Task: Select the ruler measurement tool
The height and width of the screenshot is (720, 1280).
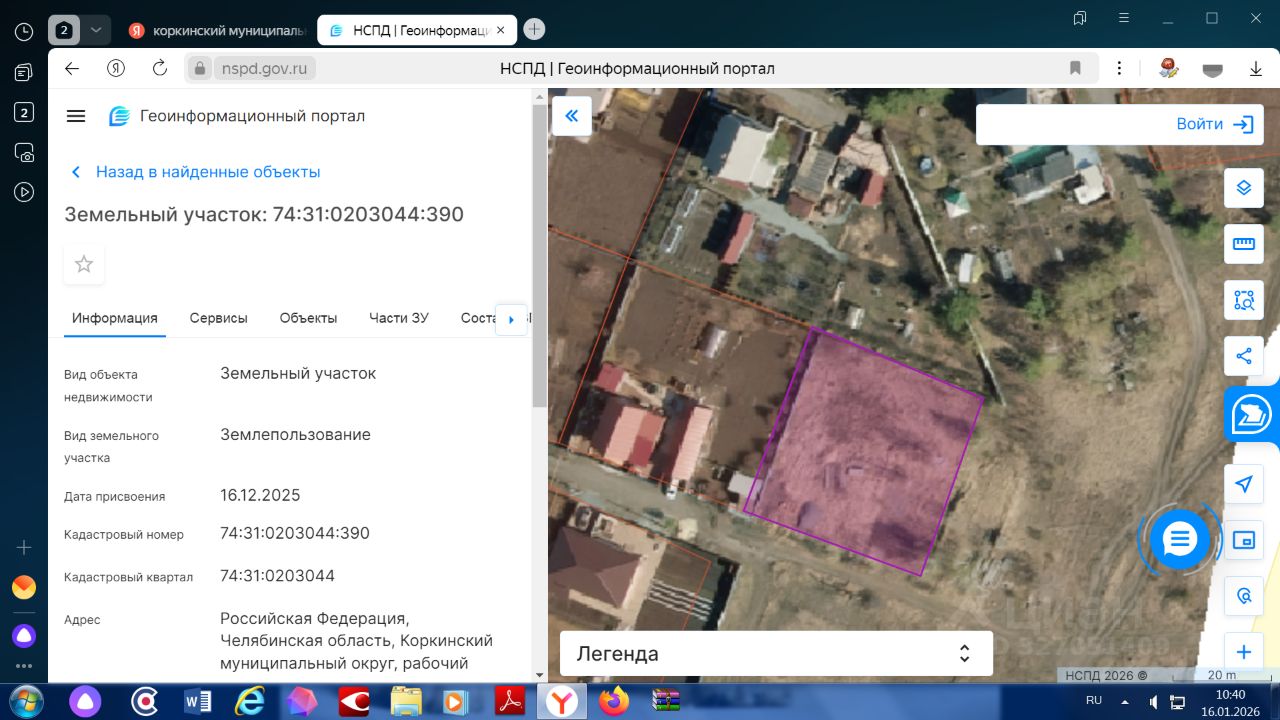Action: coord(1243,244)
